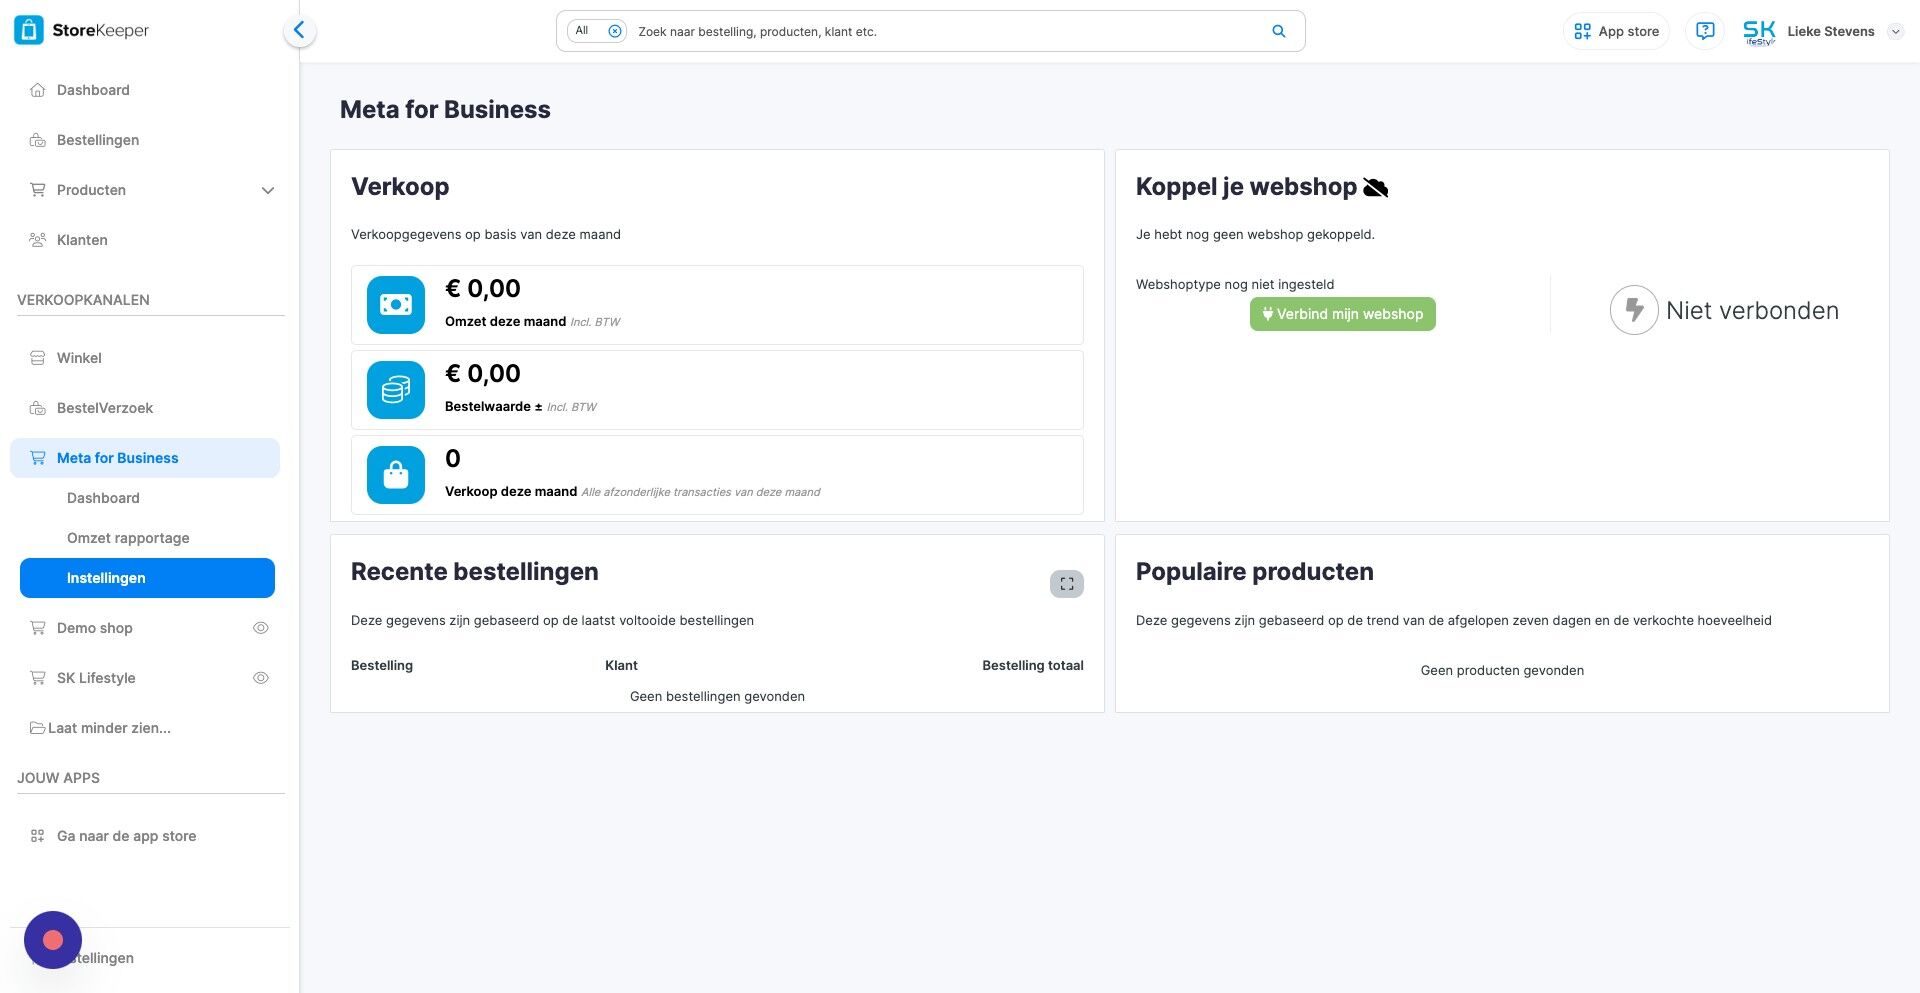Open the Winkel sales channel
This screenshot has width=1920, height=993.
[79, 358]
